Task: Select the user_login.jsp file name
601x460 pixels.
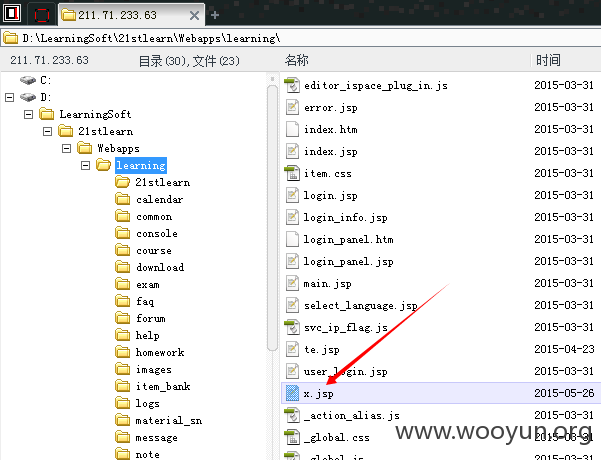Action: click(345, 371)
